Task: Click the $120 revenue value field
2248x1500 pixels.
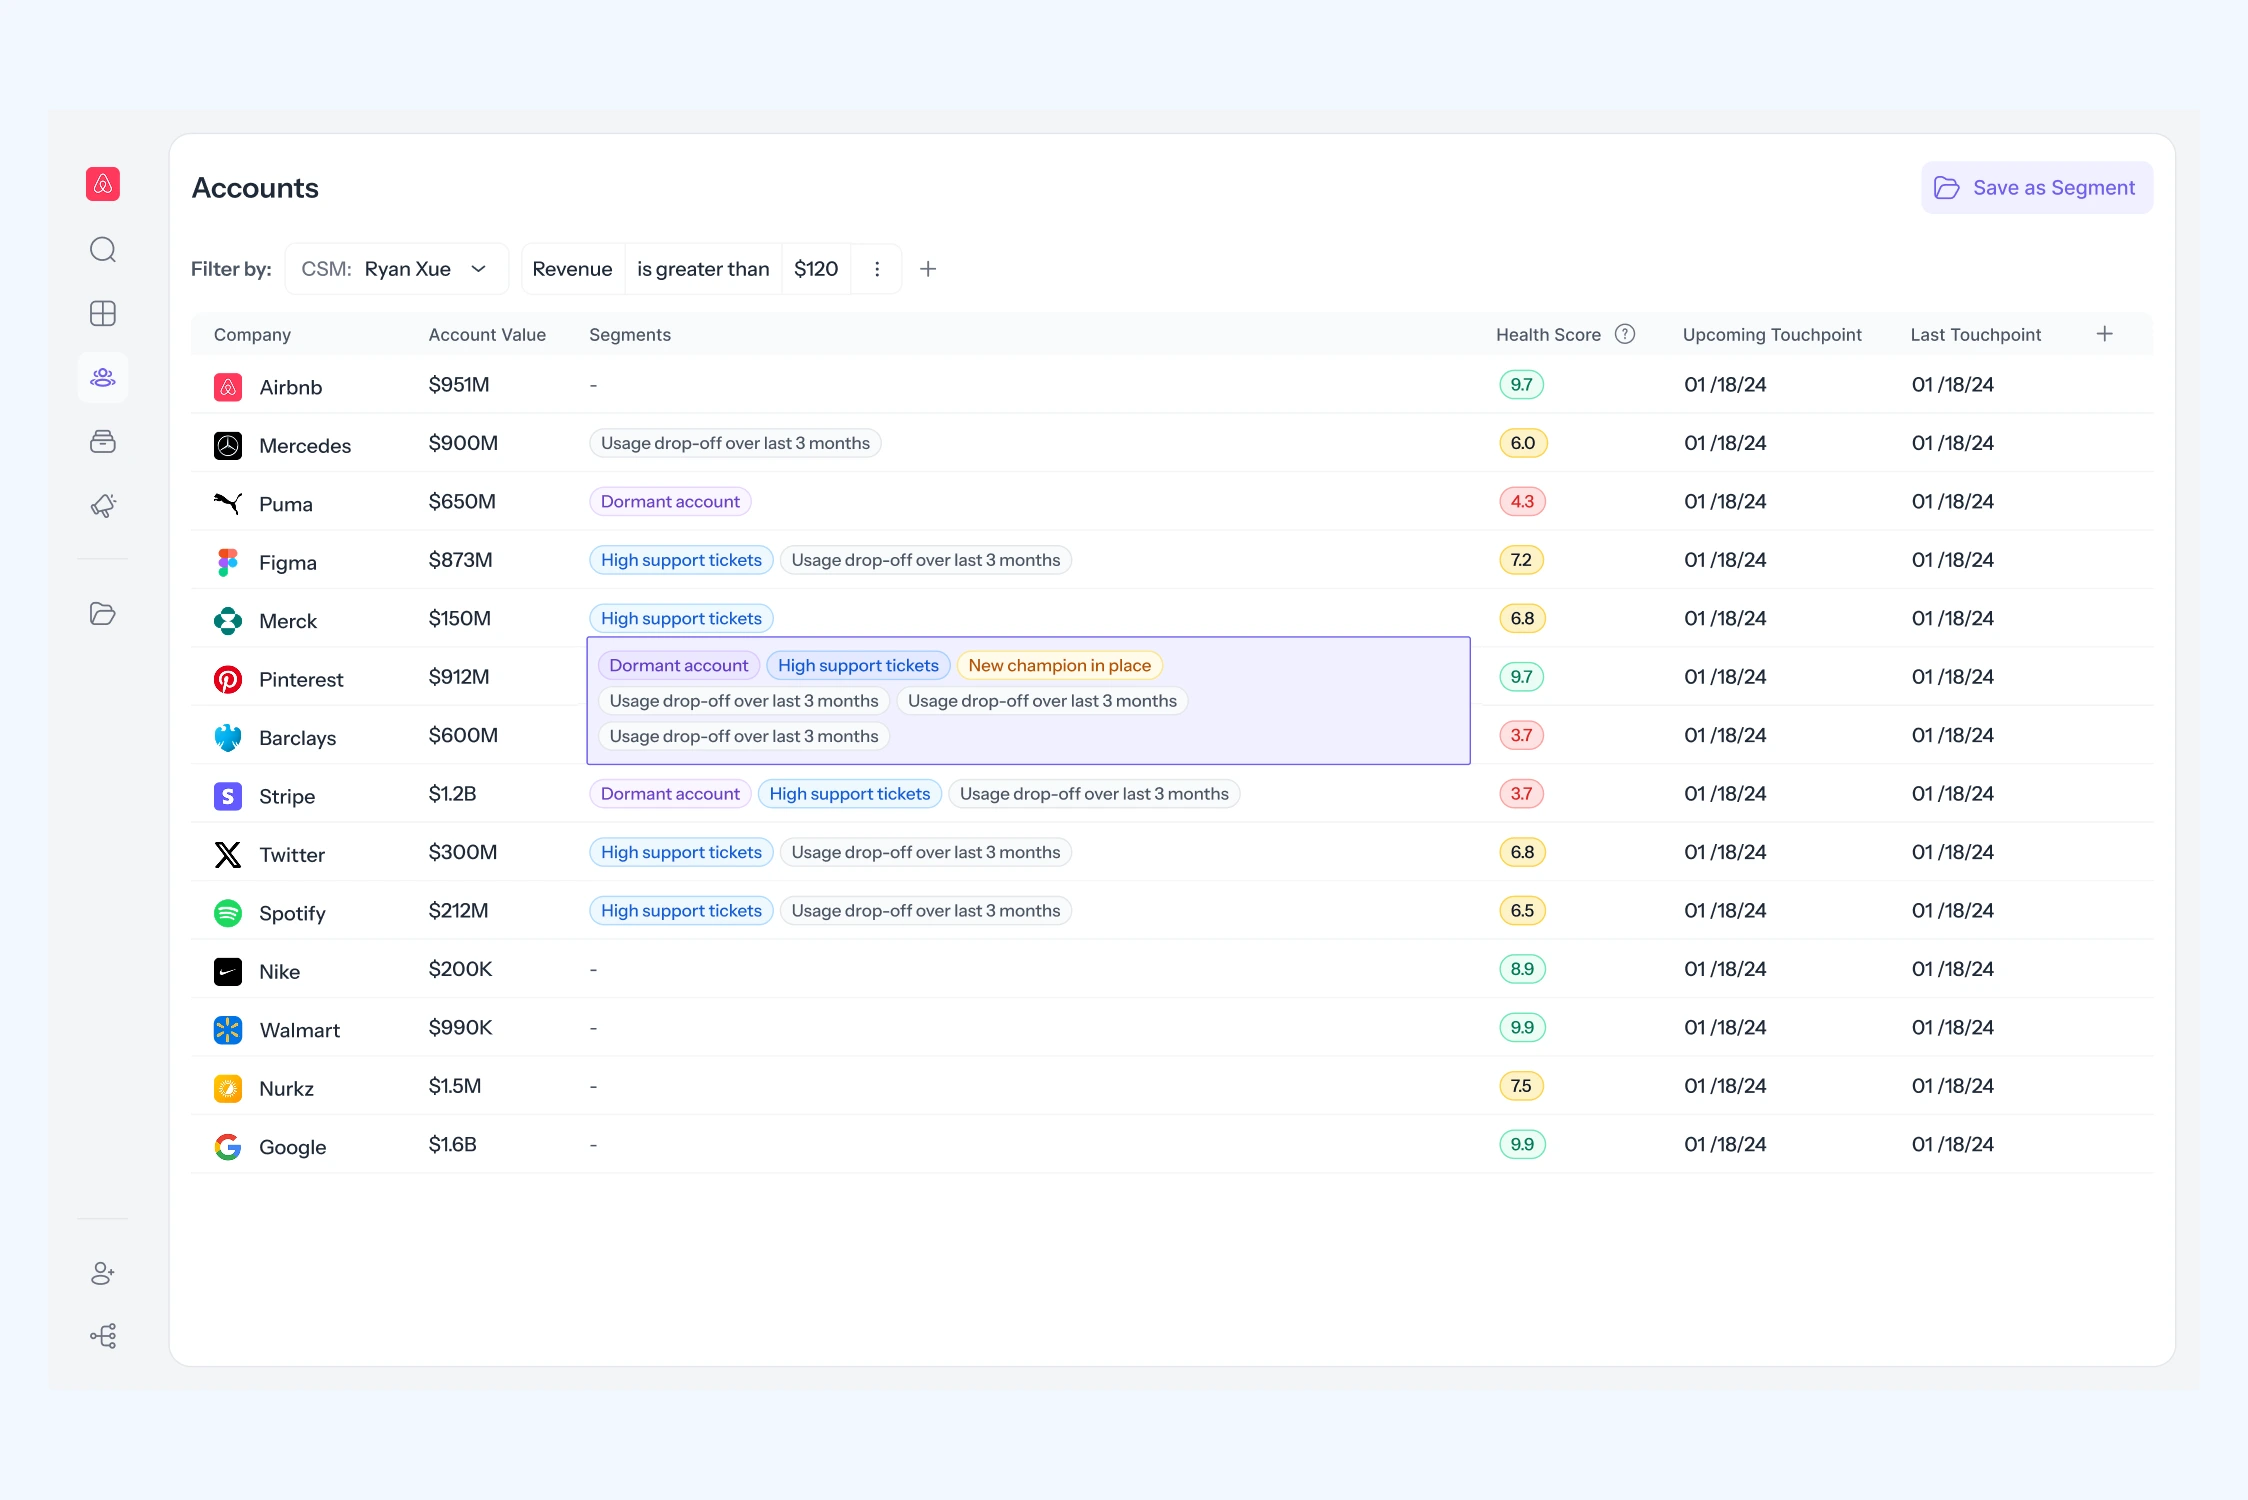Action: (x=816, y=269)
